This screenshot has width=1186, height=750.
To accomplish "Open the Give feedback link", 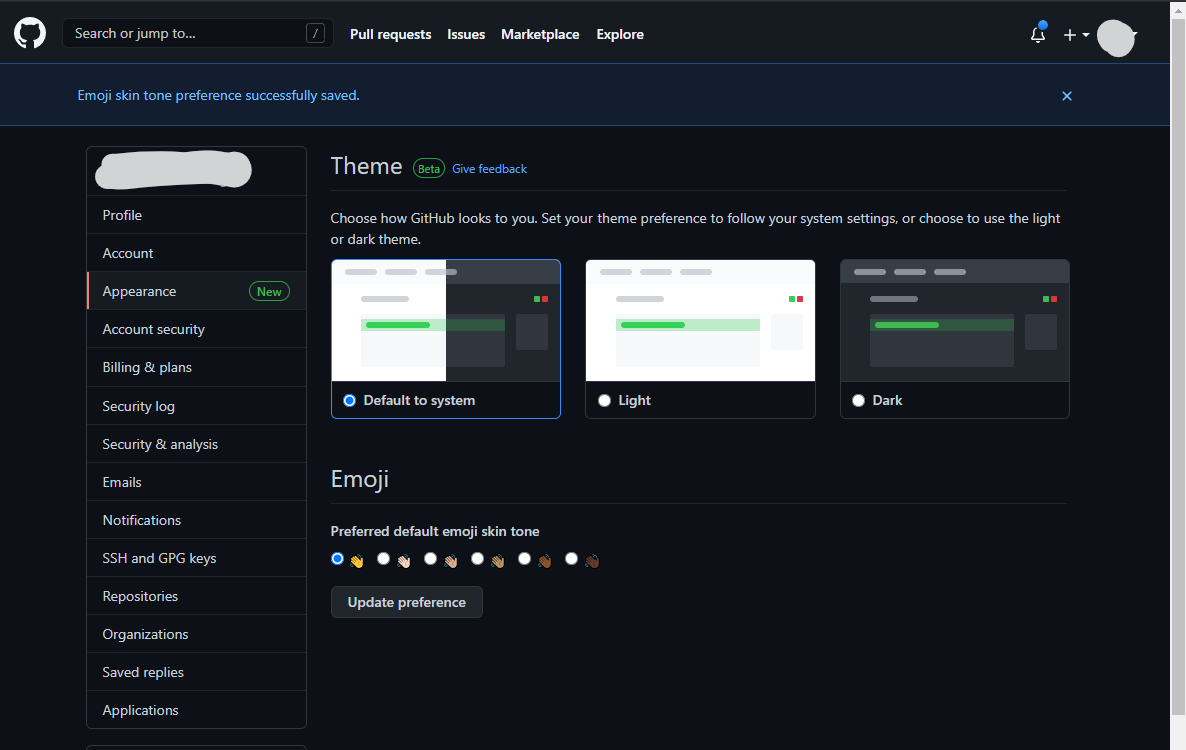I will [x=489, y=169].
